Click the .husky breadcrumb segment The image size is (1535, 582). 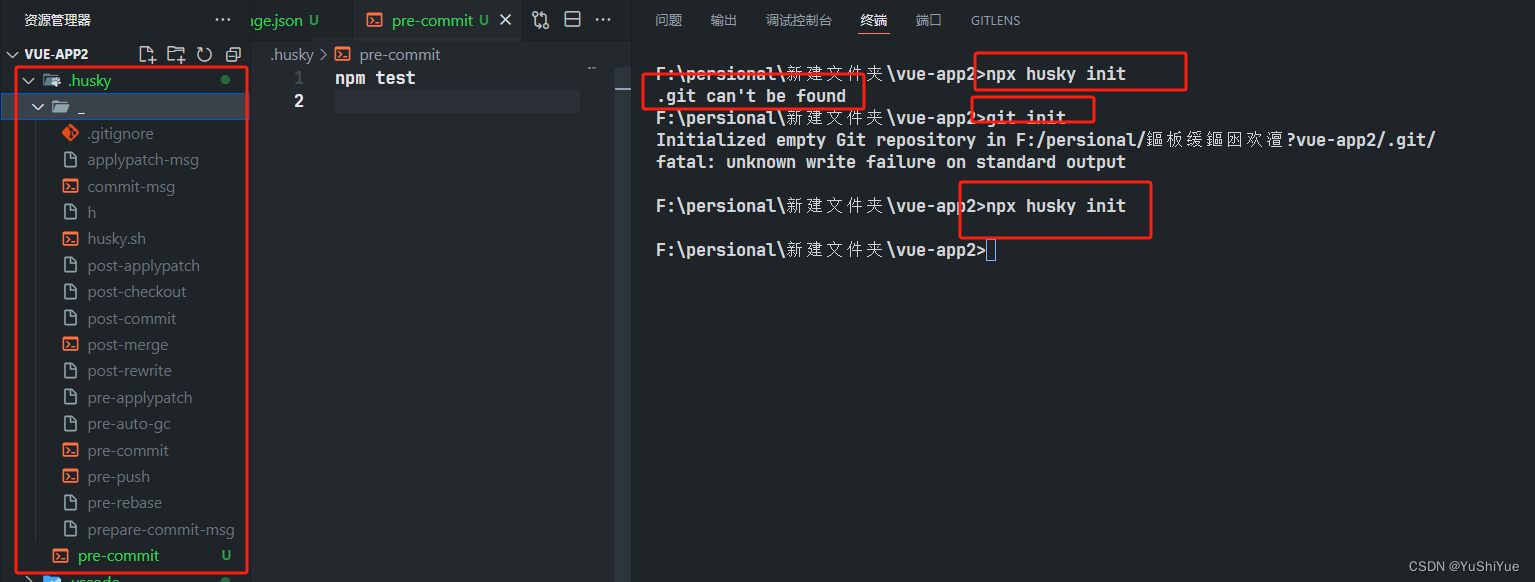pos(292,55)
